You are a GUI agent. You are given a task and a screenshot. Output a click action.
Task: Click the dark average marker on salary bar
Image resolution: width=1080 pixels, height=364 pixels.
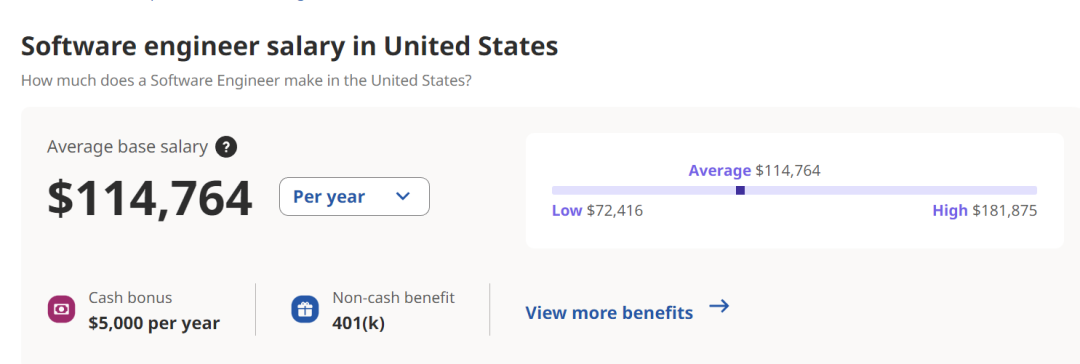pos(740,190)
